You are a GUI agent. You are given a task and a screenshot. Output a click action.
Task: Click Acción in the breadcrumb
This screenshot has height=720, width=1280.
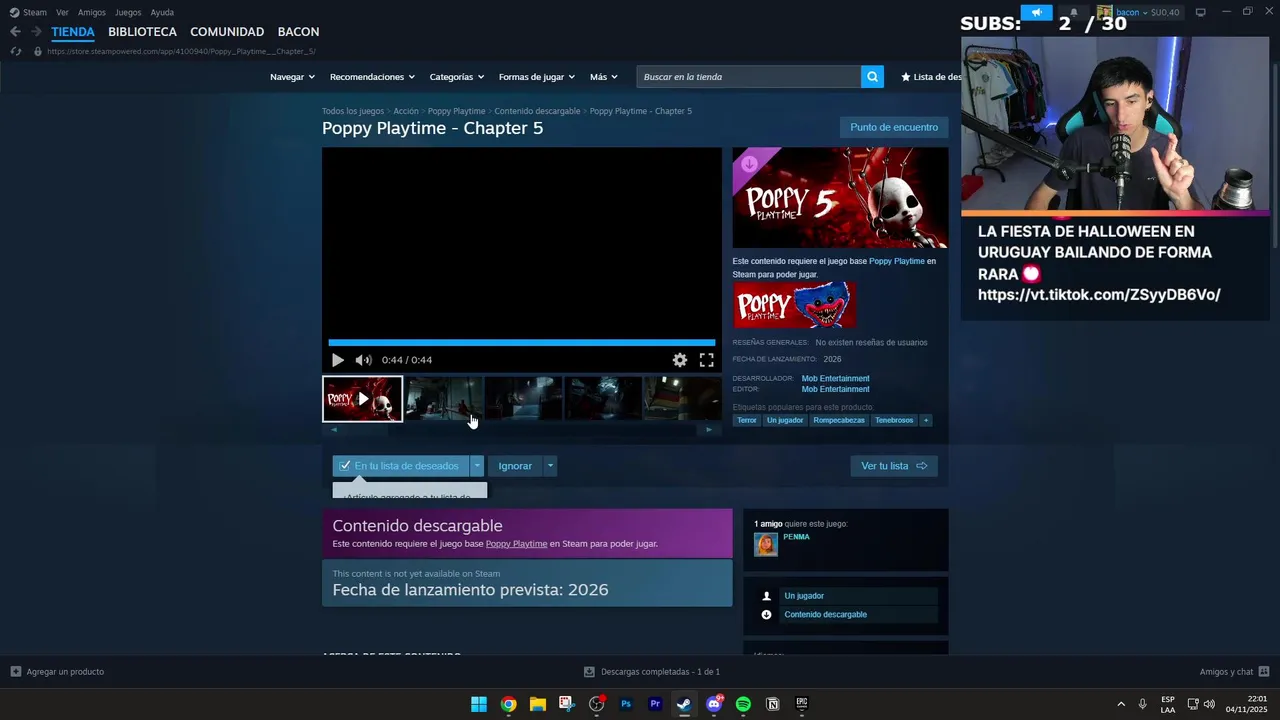(x=405, y=111)
